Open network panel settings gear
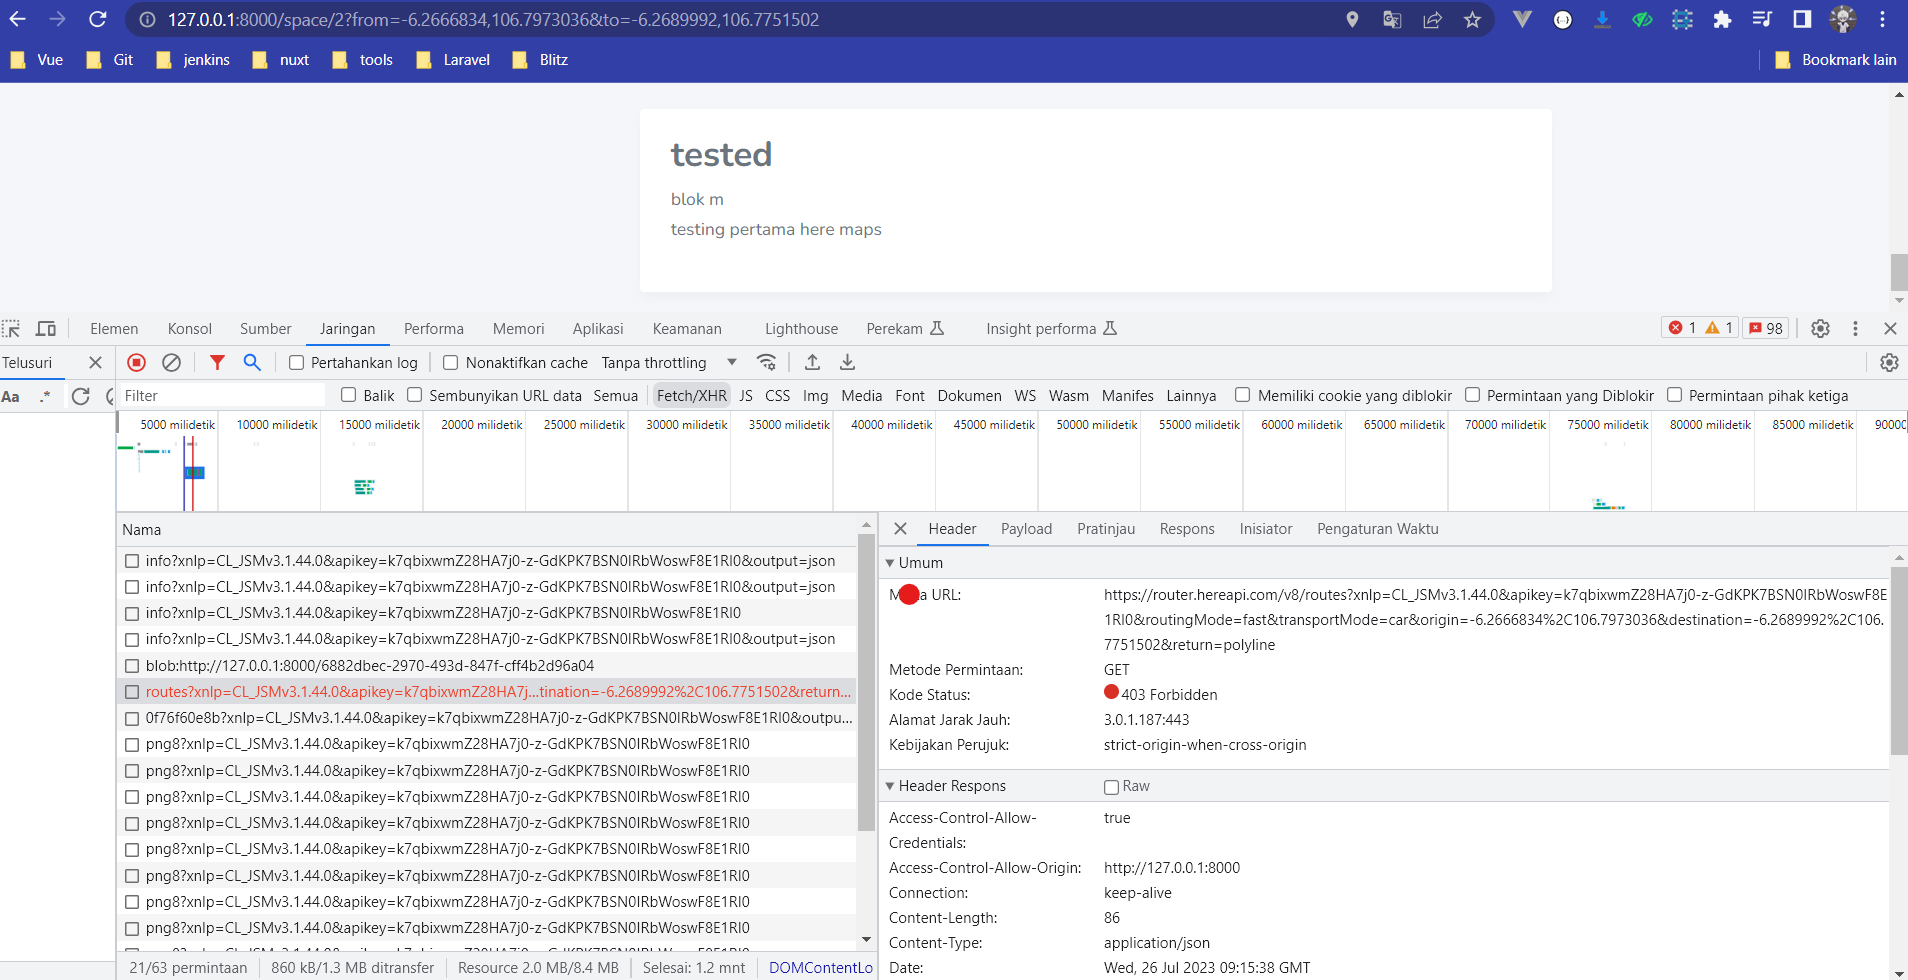The image size is (1908, 980). tap(1889, 362)
